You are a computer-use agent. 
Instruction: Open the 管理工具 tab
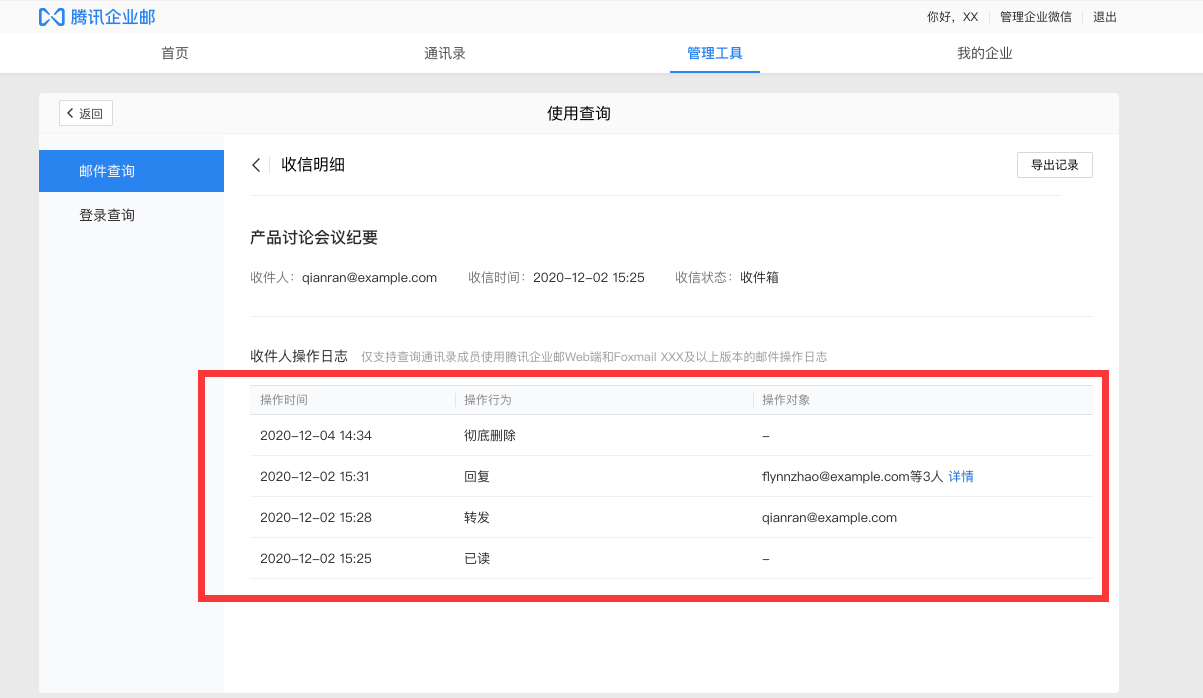point(714,52)
